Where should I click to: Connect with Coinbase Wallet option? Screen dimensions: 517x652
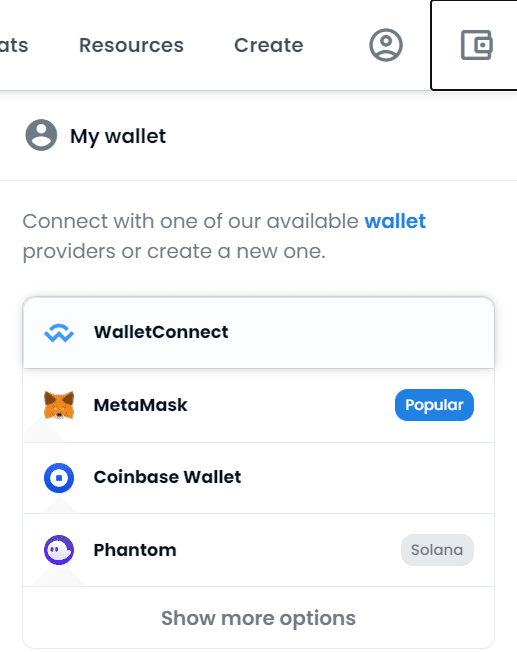(259, 478)
